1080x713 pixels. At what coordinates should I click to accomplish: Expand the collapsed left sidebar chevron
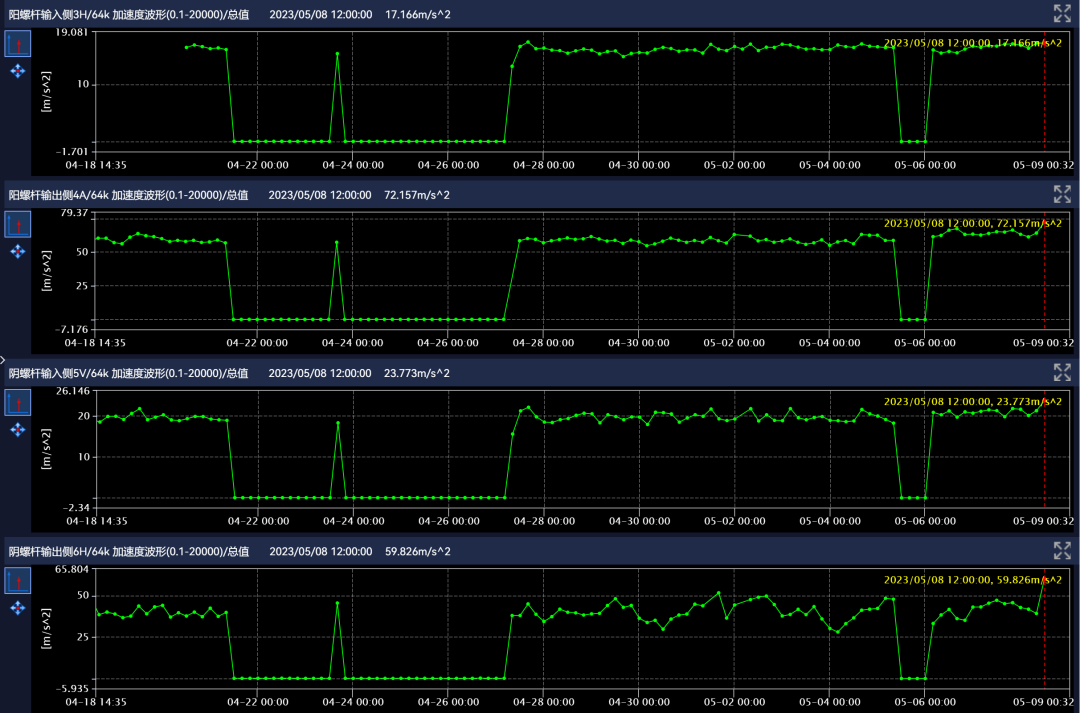pyautogui.click(x=3, y=358)
